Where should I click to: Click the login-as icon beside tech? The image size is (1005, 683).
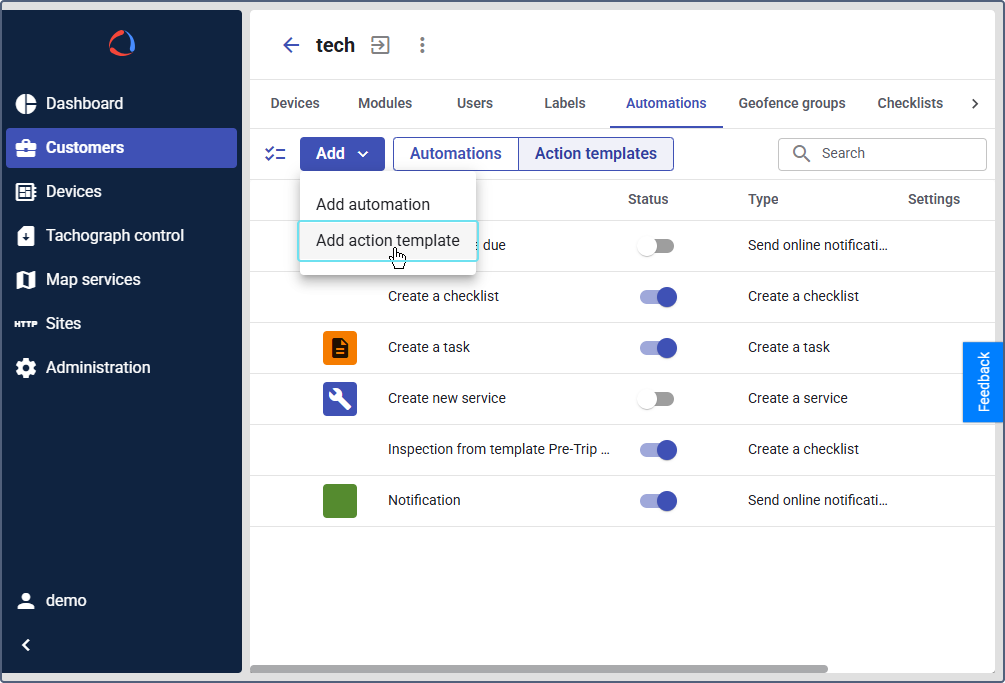click(380, 45)
